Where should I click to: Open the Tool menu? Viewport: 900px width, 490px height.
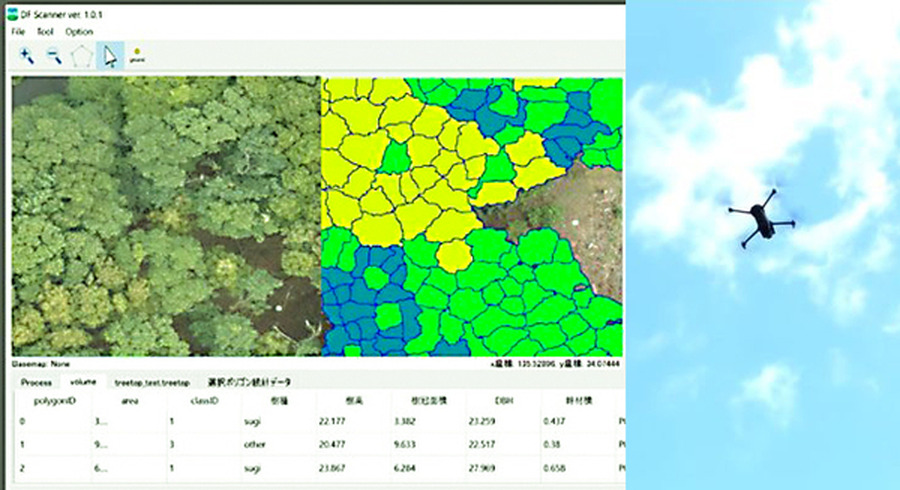coord(45,32)
